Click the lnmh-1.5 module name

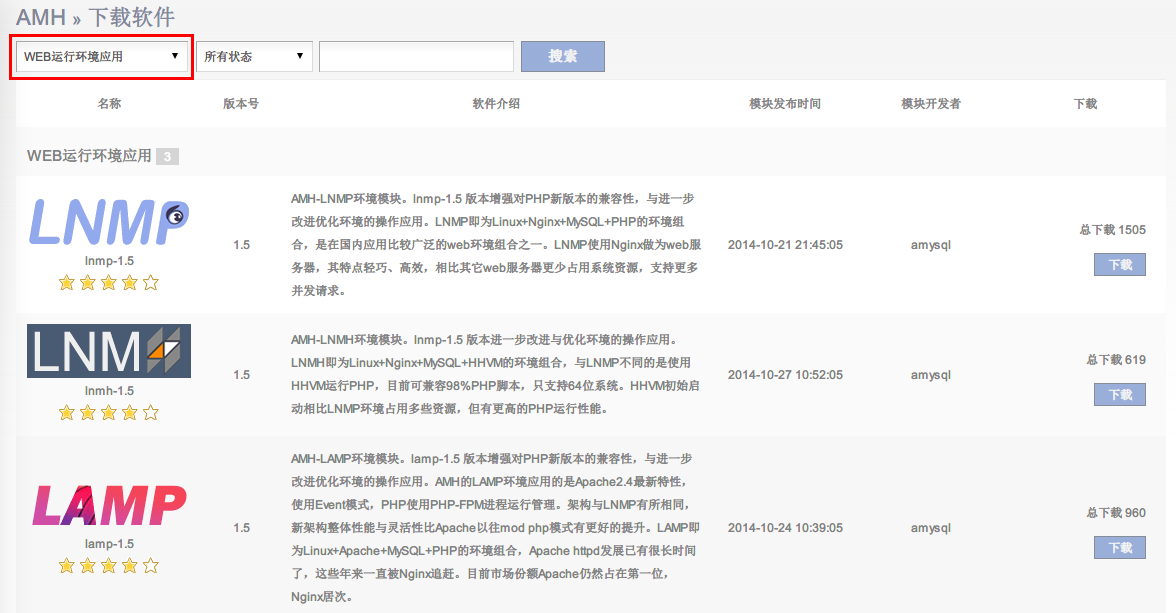tap(109, 391)
